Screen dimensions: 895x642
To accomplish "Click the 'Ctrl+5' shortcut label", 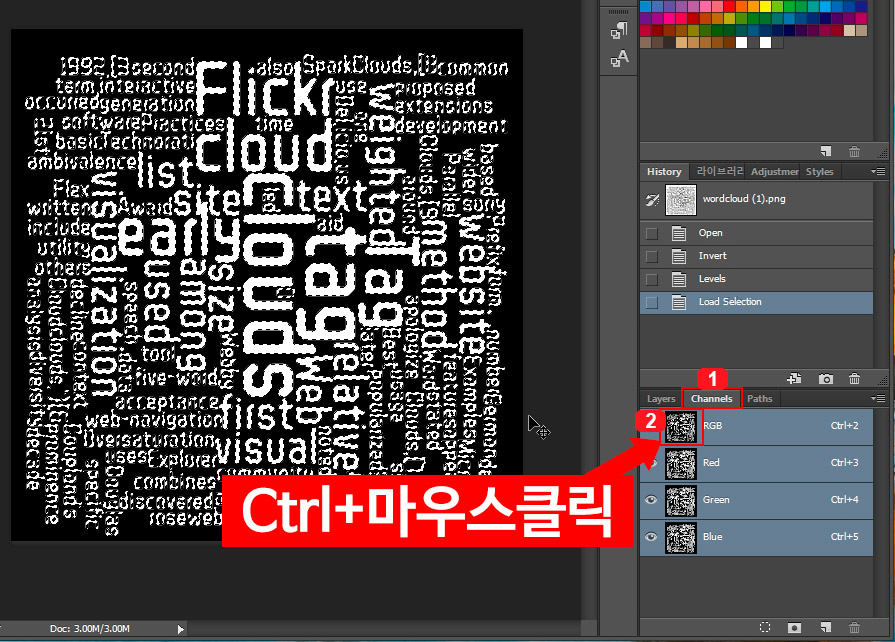I will [x=845, y=537].
